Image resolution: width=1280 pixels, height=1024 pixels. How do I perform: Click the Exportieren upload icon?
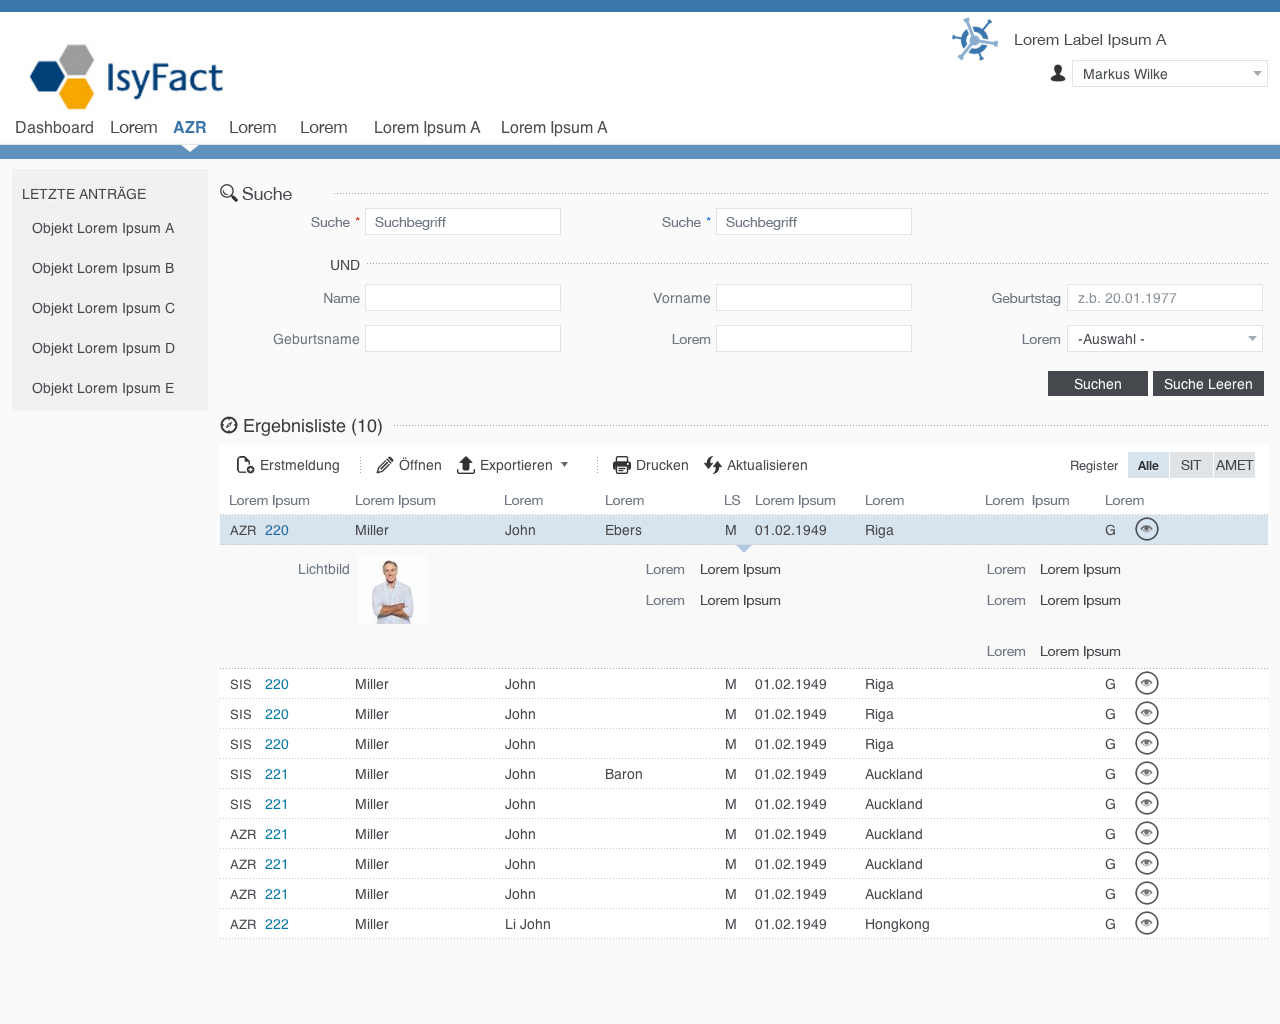[466, 465]
